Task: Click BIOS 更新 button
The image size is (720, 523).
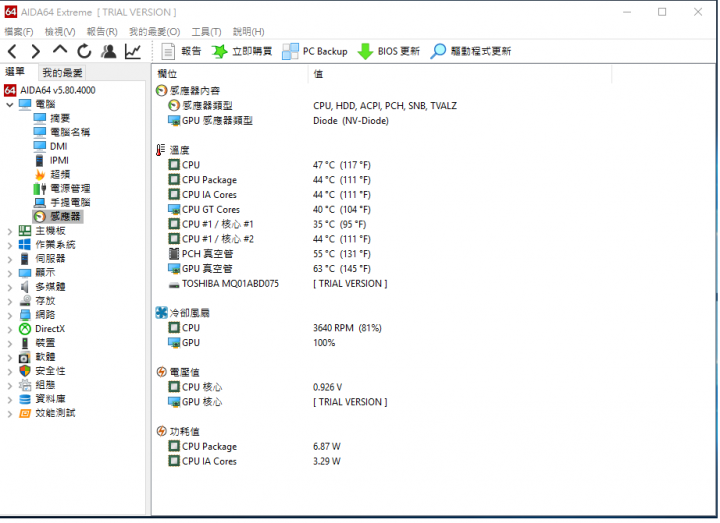Action: pos(388,51)
